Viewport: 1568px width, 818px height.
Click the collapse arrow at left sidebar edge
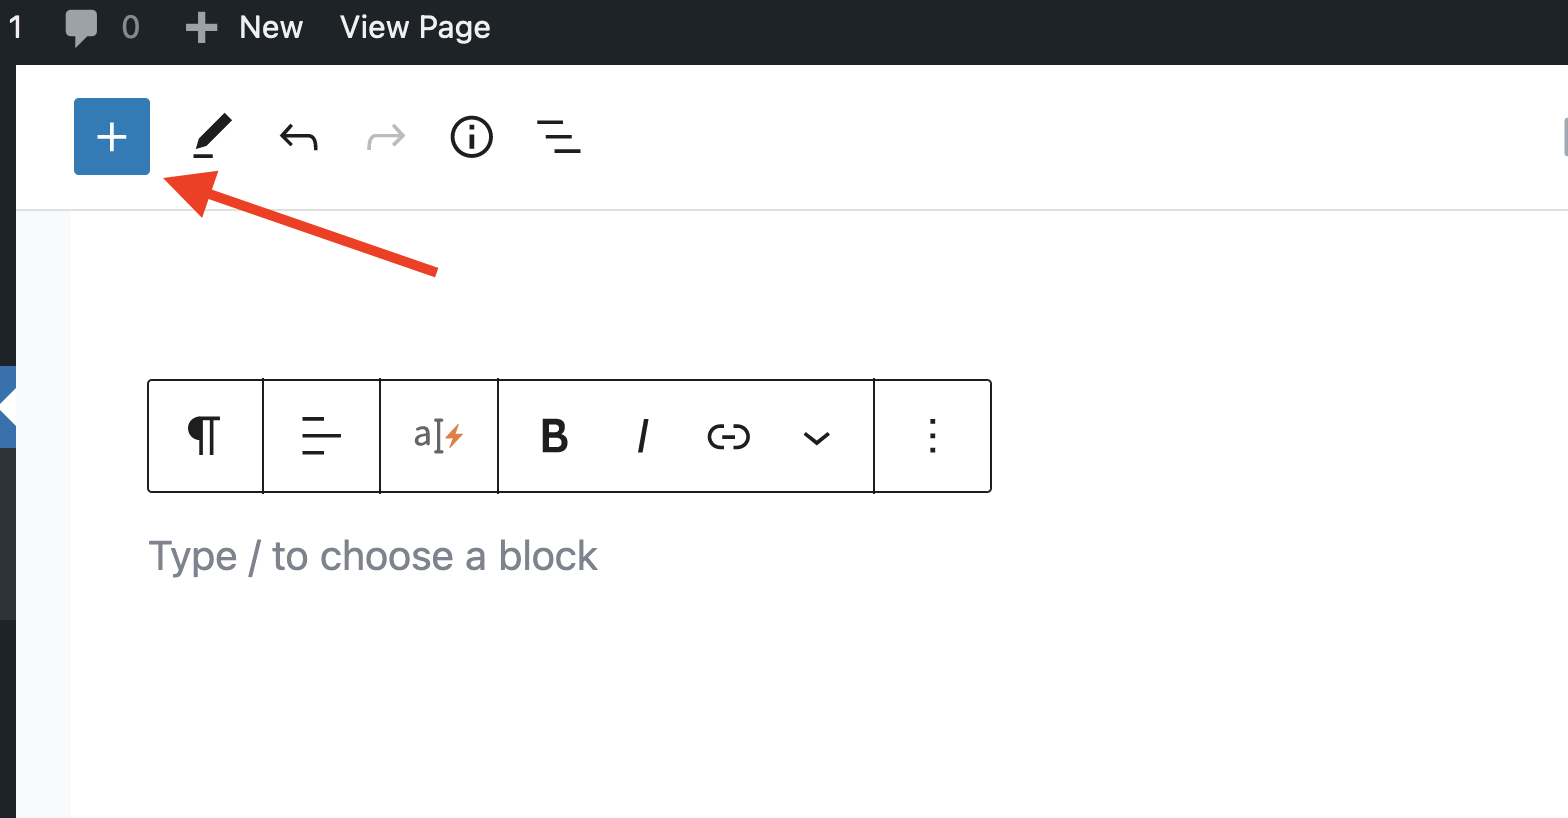point(7,407)
